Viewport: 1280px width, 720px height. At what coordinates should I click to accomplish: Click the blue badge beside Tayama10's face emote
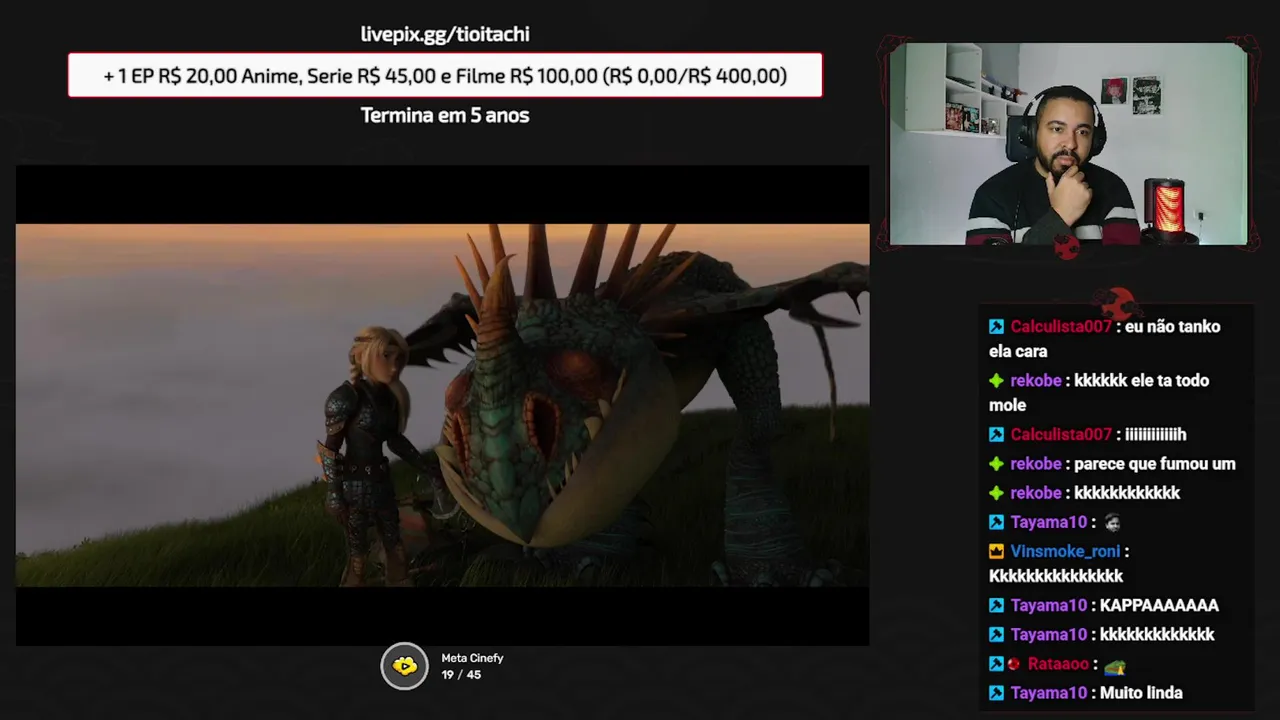click(996, 522)
